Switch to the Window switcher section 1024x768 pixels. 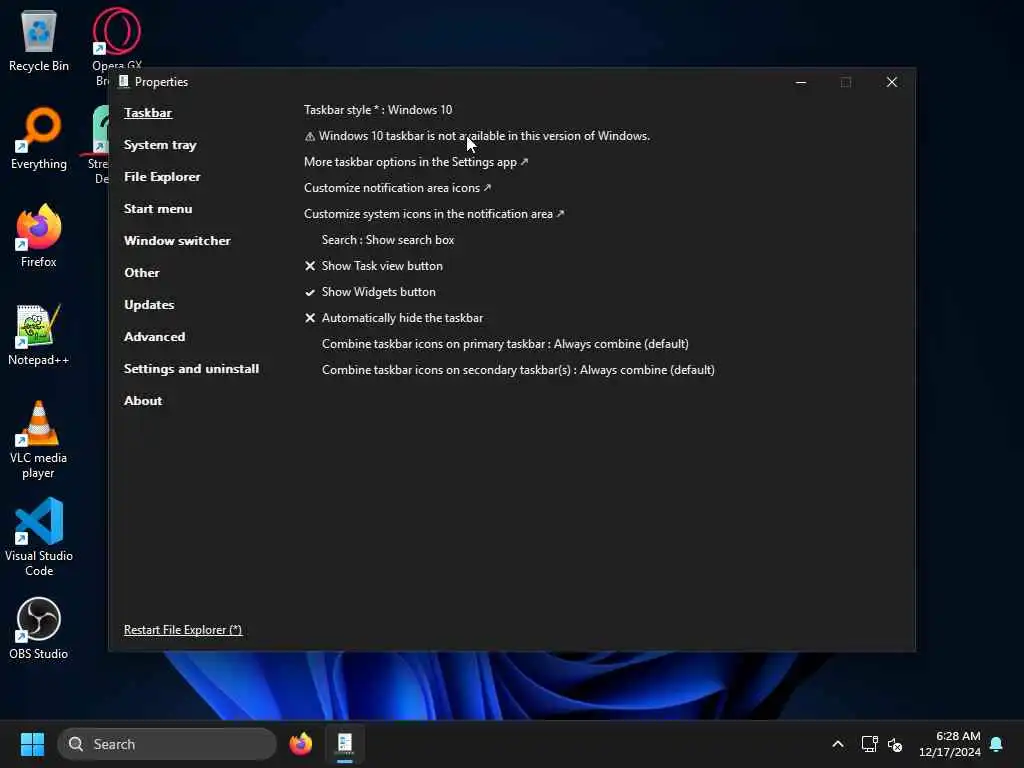point(177,240)
